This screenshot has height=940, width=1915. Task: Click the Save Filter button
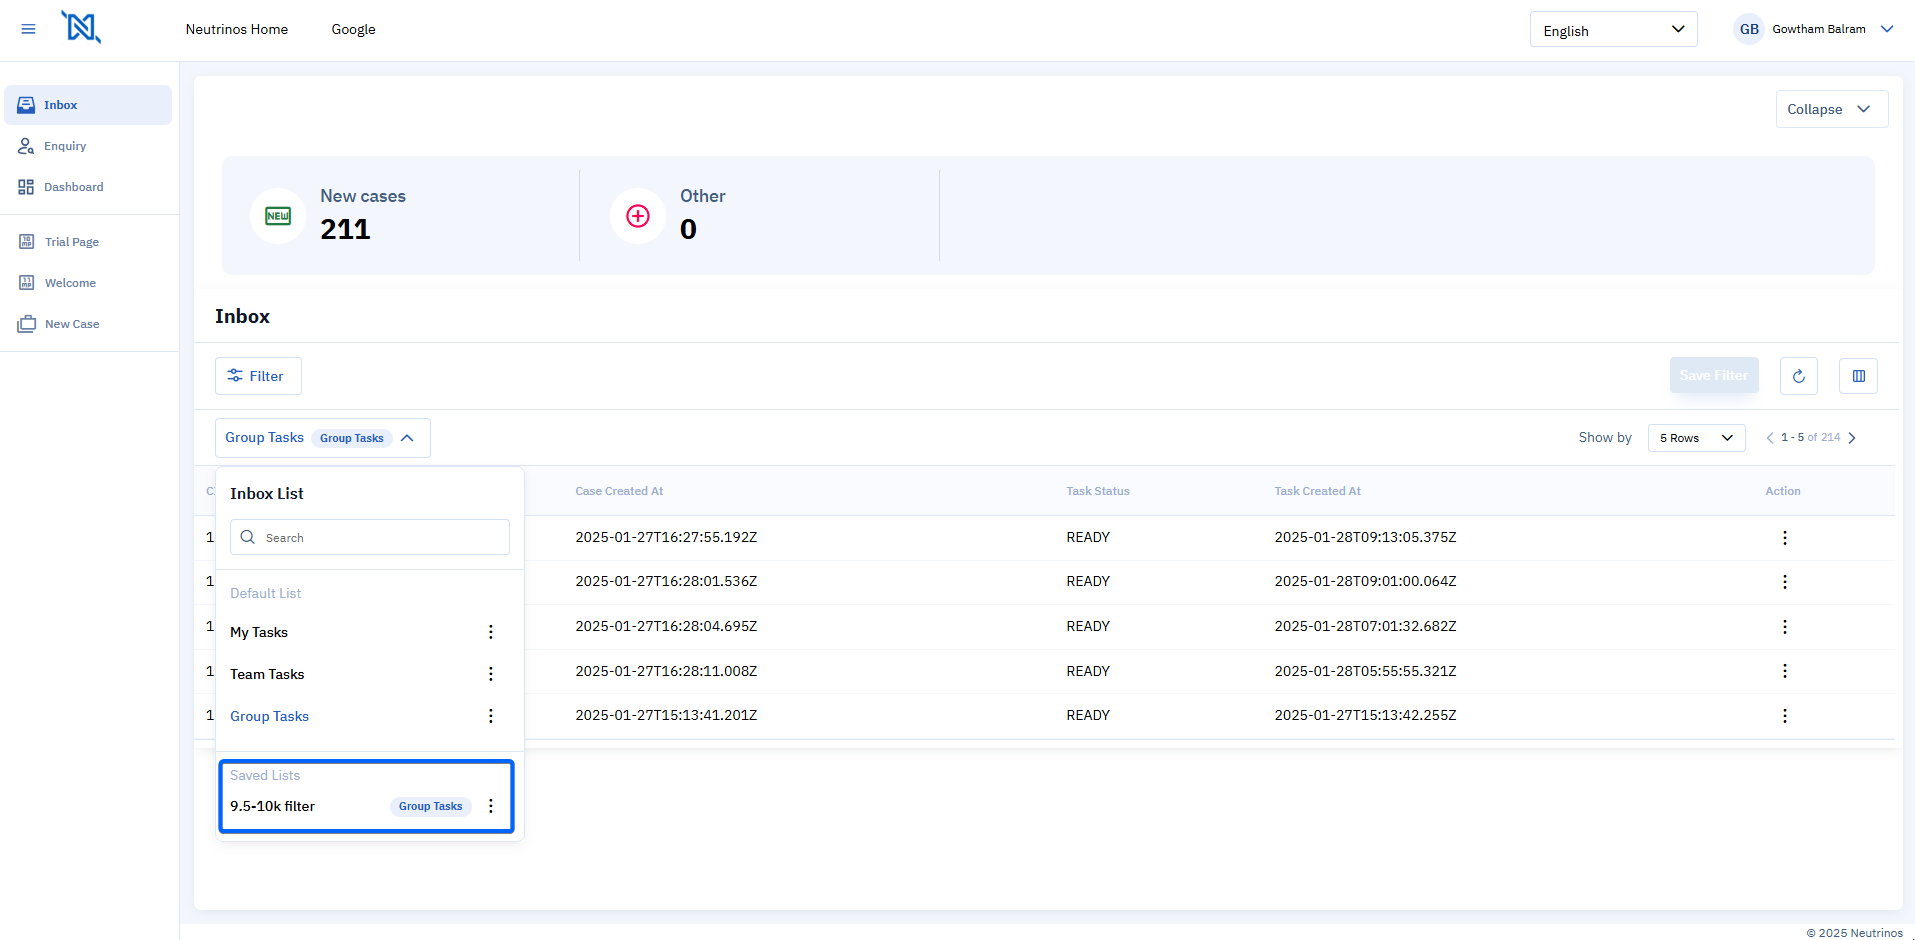point(1713,375)
